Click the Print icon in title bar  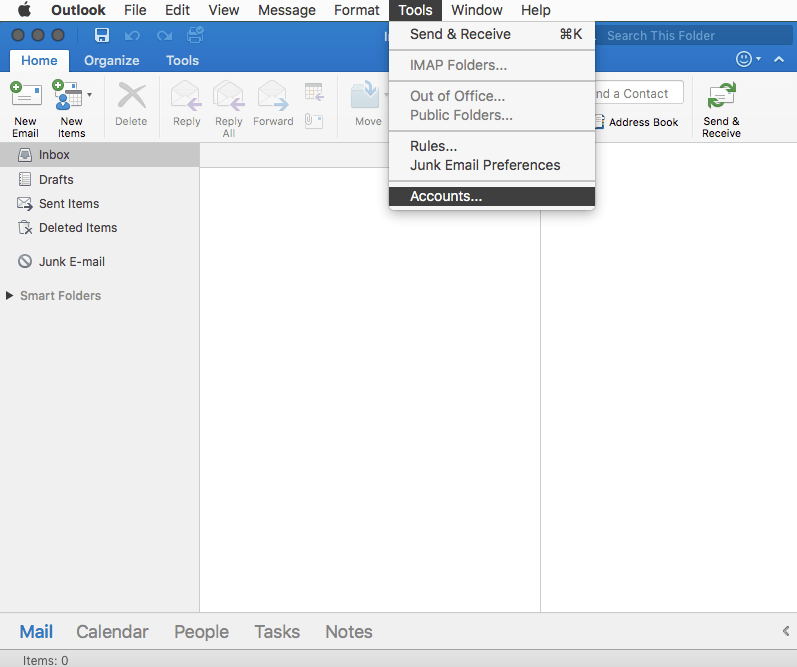click(x=195, y=35)
